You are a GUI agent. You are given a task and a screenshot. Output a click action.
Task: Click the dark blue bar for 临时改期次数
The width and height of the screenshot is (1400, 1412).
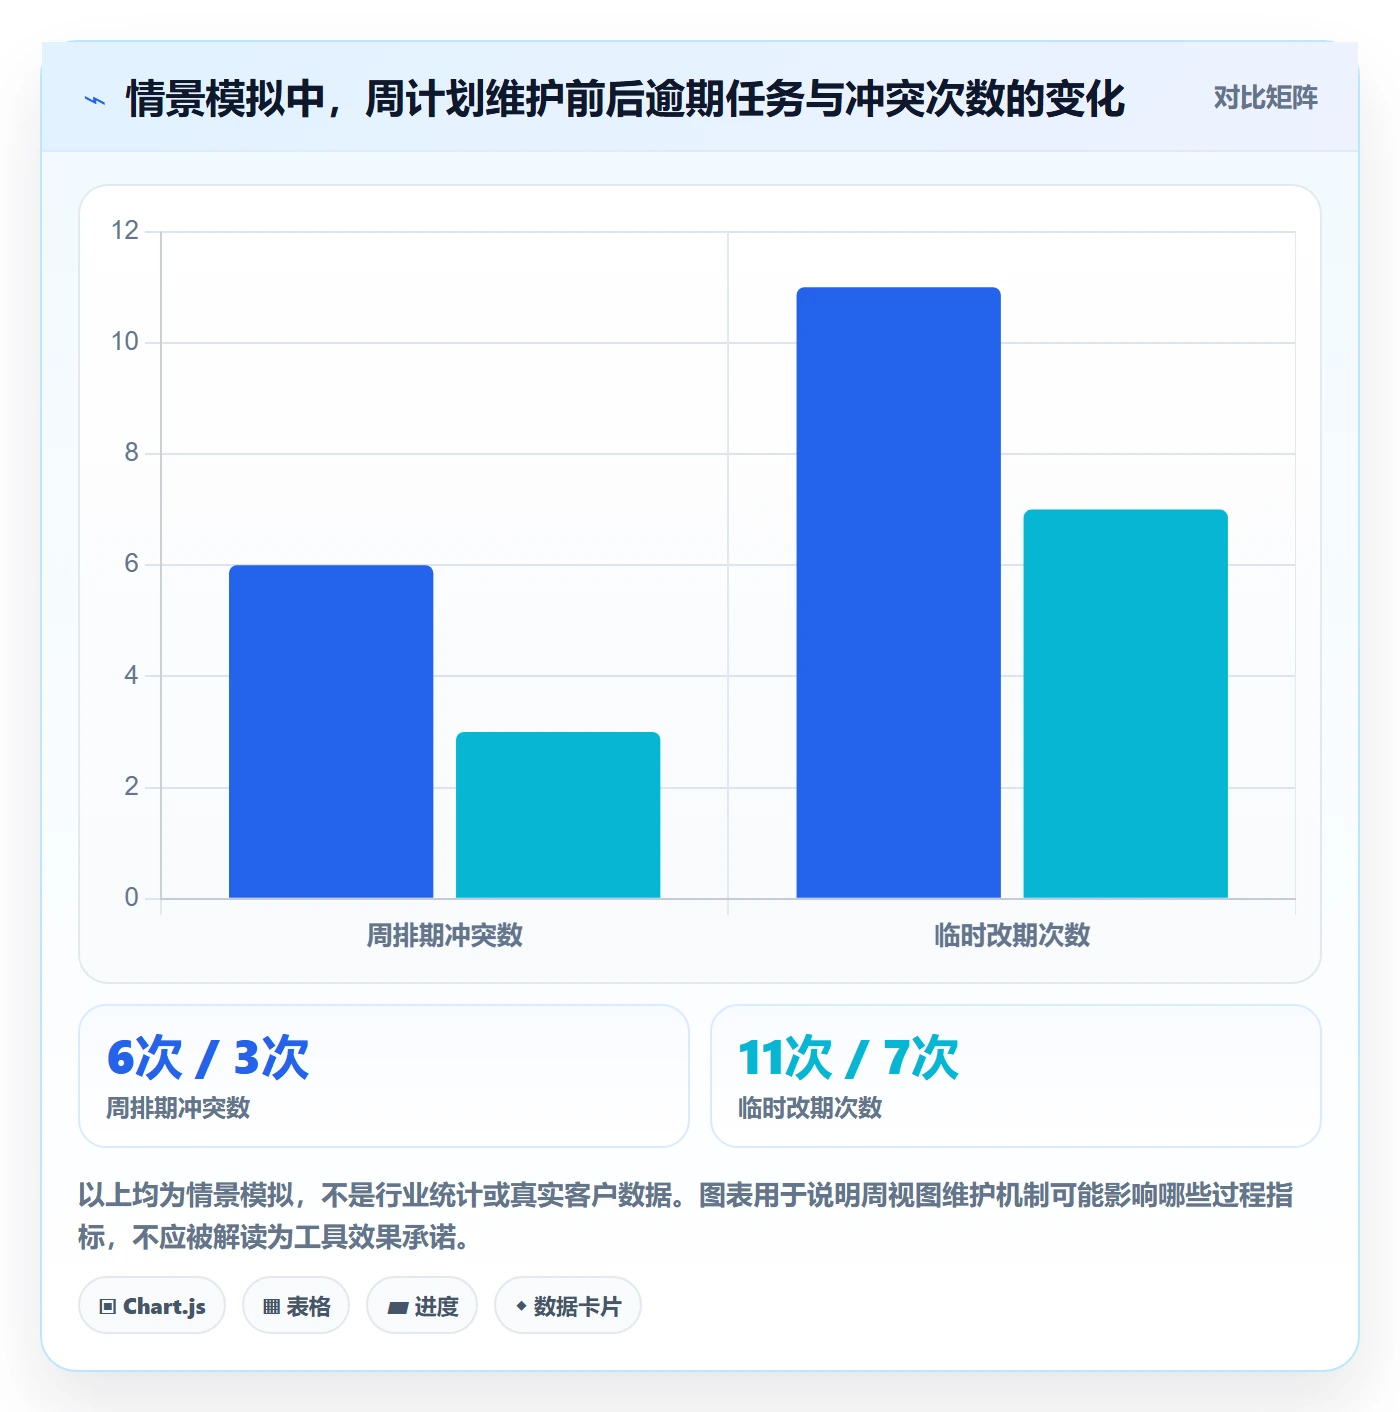[x=898, y=592]
